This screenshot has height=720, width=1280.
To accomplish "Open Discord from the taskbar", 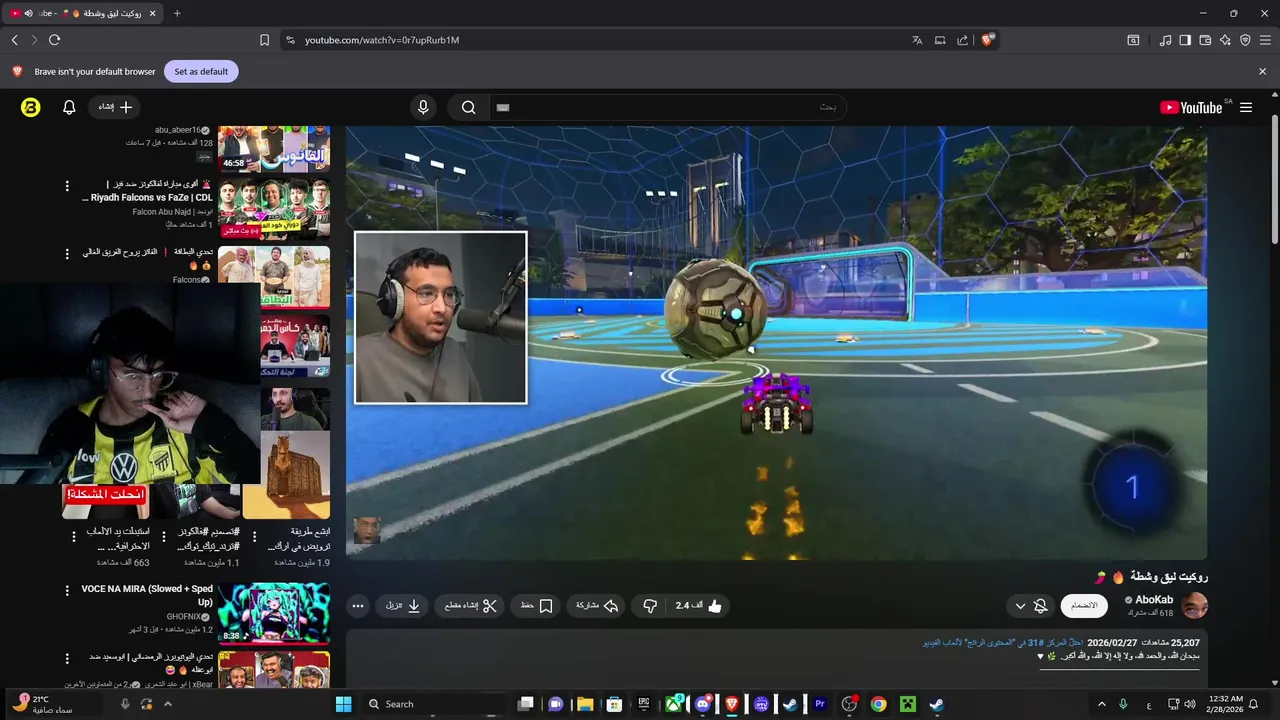I will point(704,704).
